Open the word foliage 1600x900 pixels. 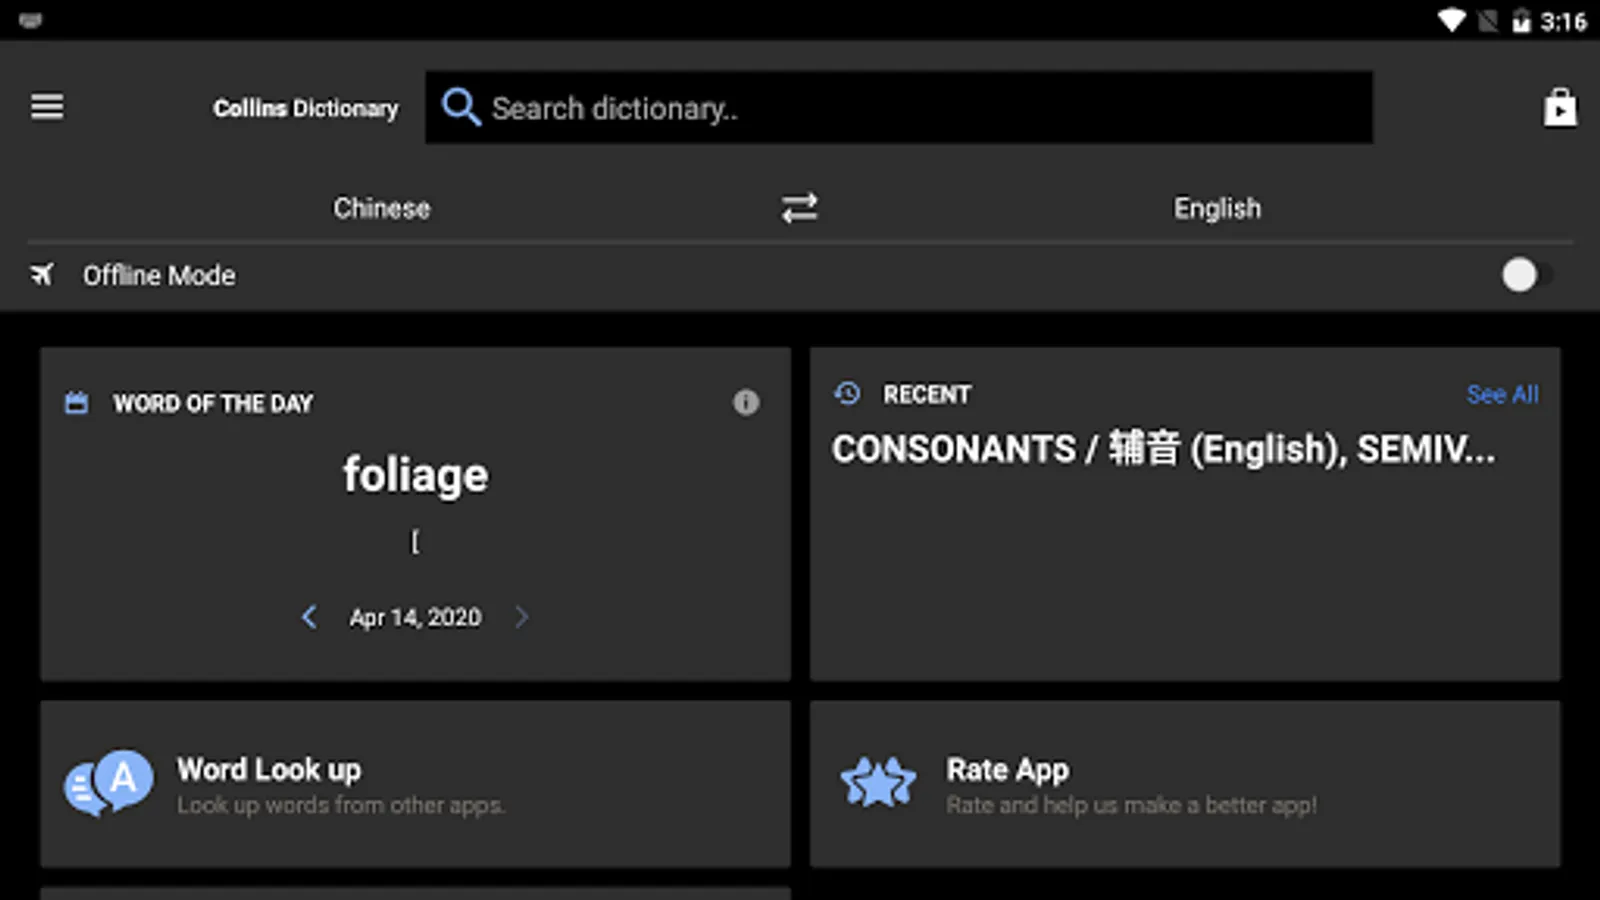pos(415,475)
